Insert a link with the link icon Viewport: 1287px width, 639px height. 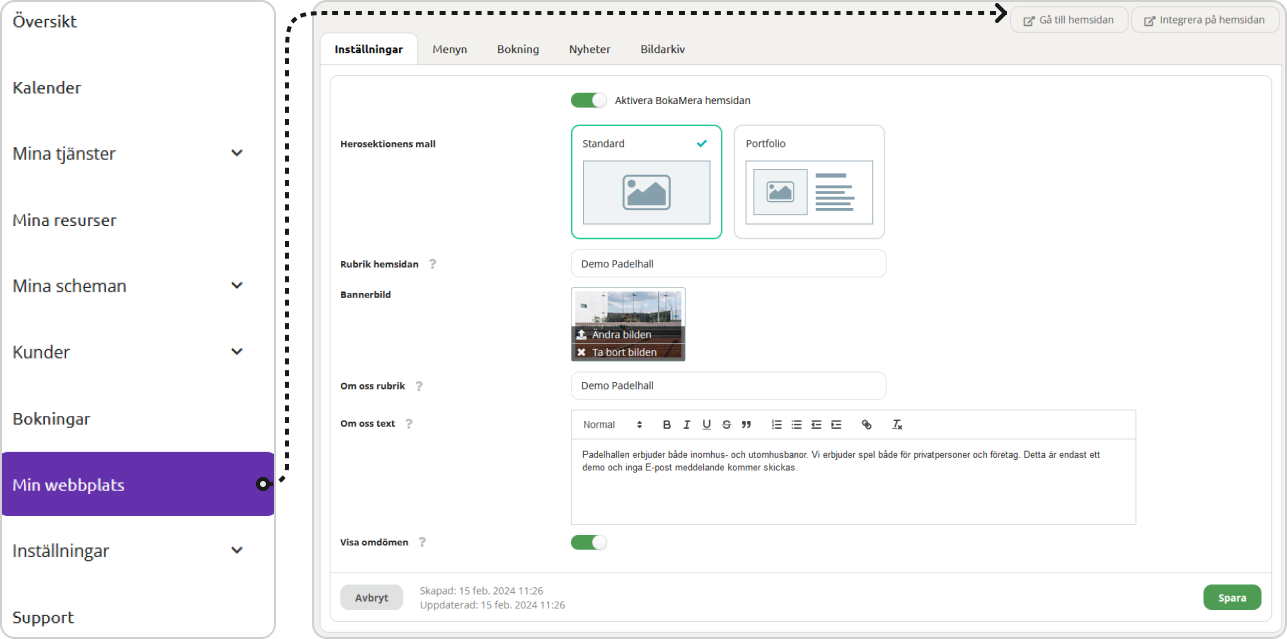866,425
